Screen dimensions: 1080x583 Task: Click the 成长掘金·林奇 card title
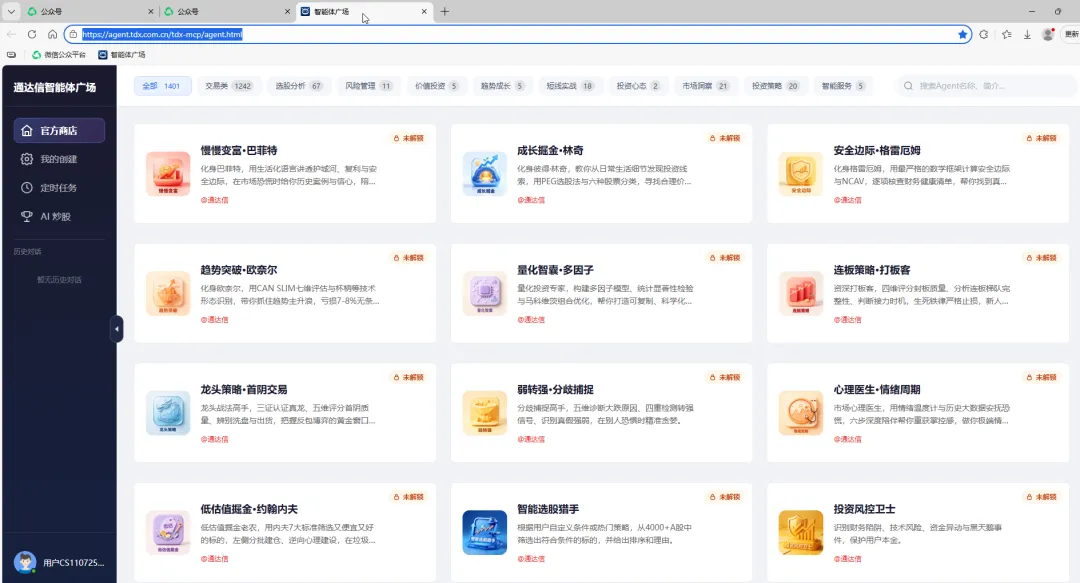coord(550,150)
